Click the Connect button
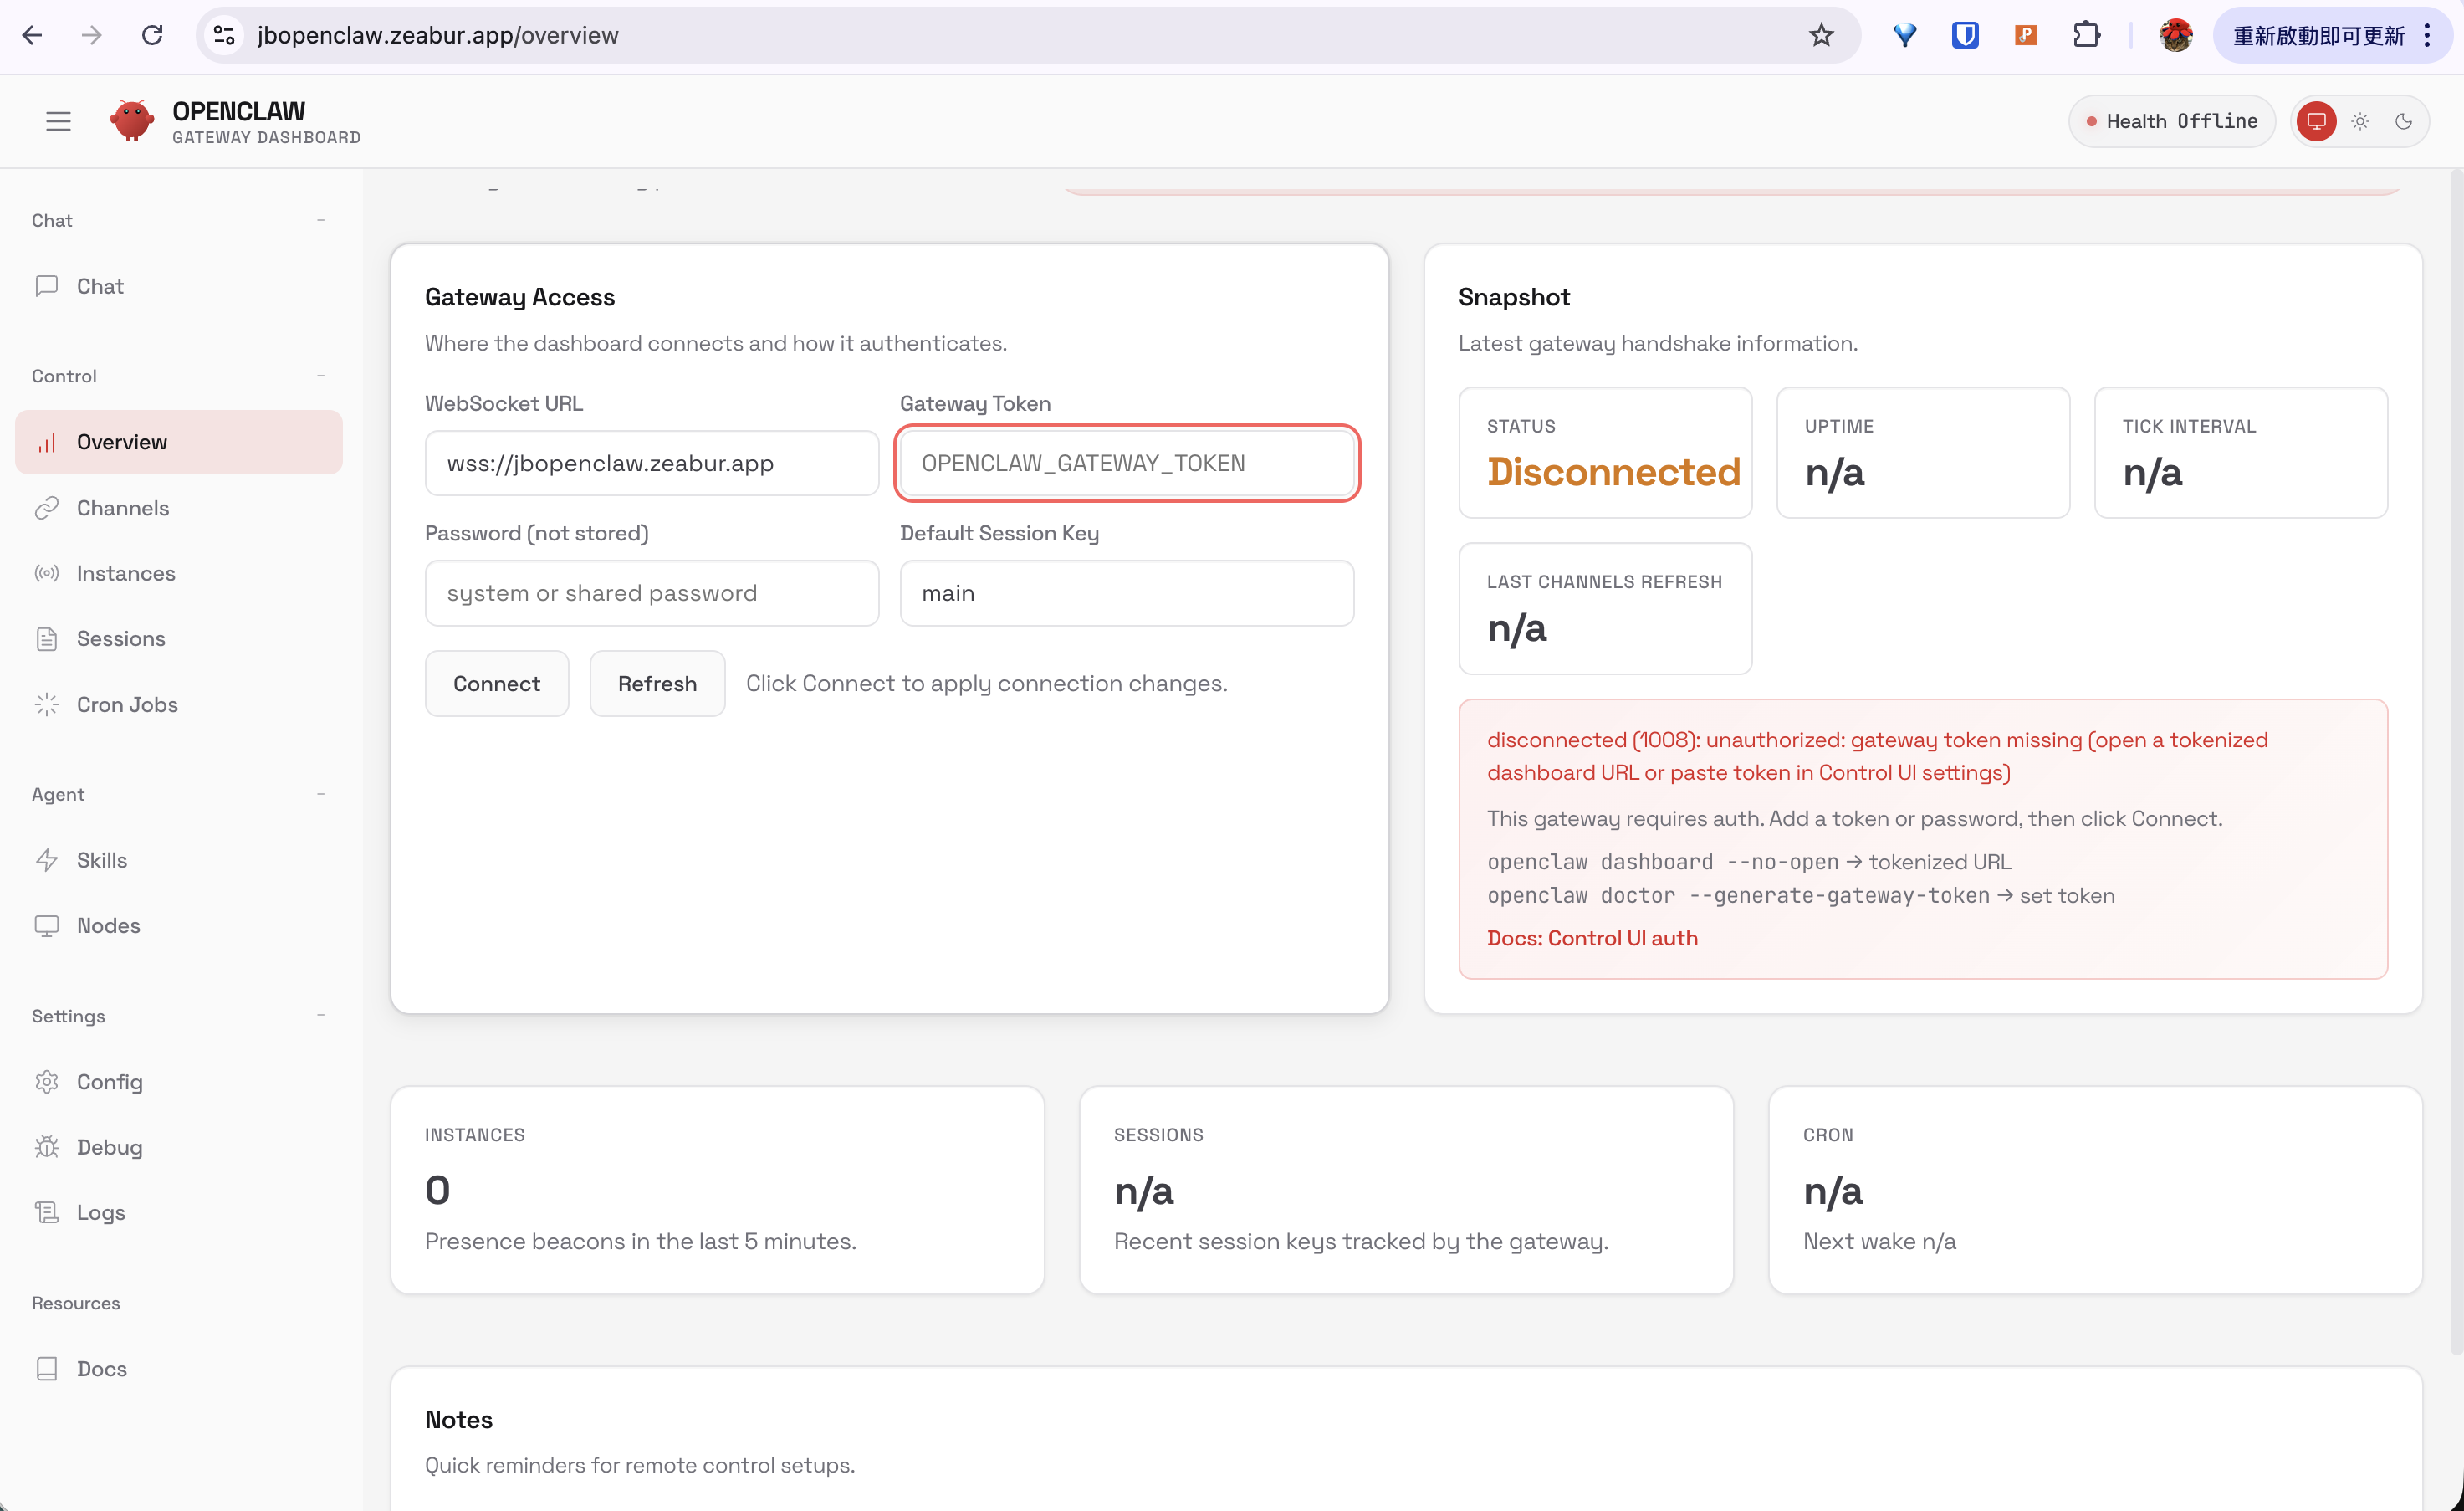The width and height of the screenshot is (2464, 1511). [496, 684]
